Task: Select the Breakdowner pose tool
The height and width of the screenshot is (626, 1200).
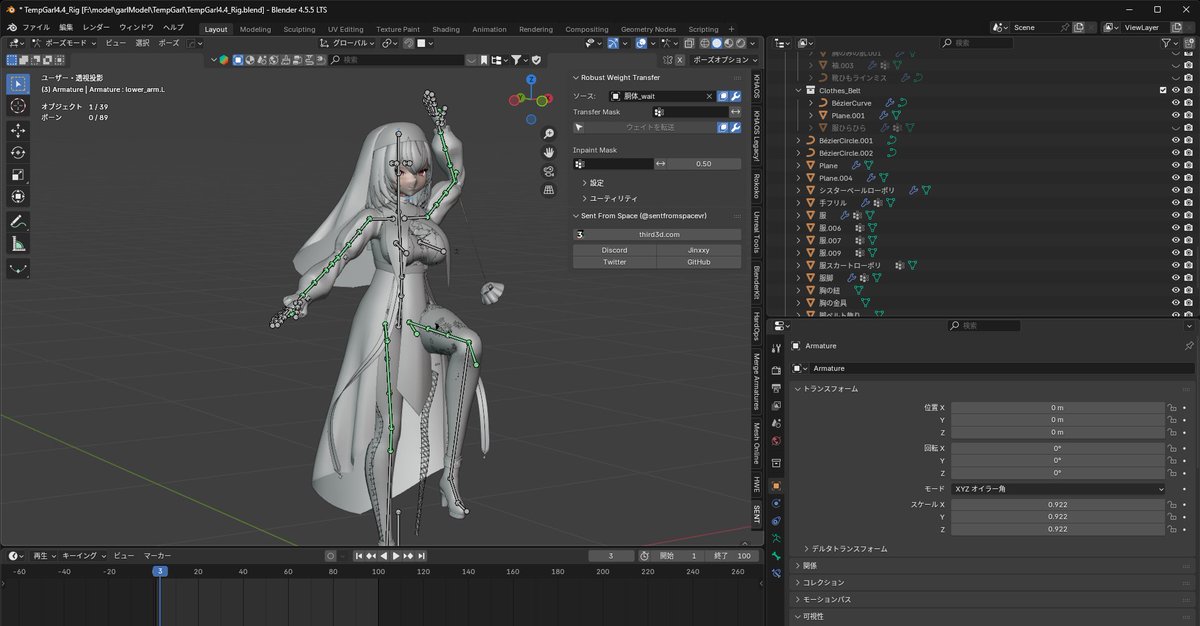Action: [x=18, y=269]
